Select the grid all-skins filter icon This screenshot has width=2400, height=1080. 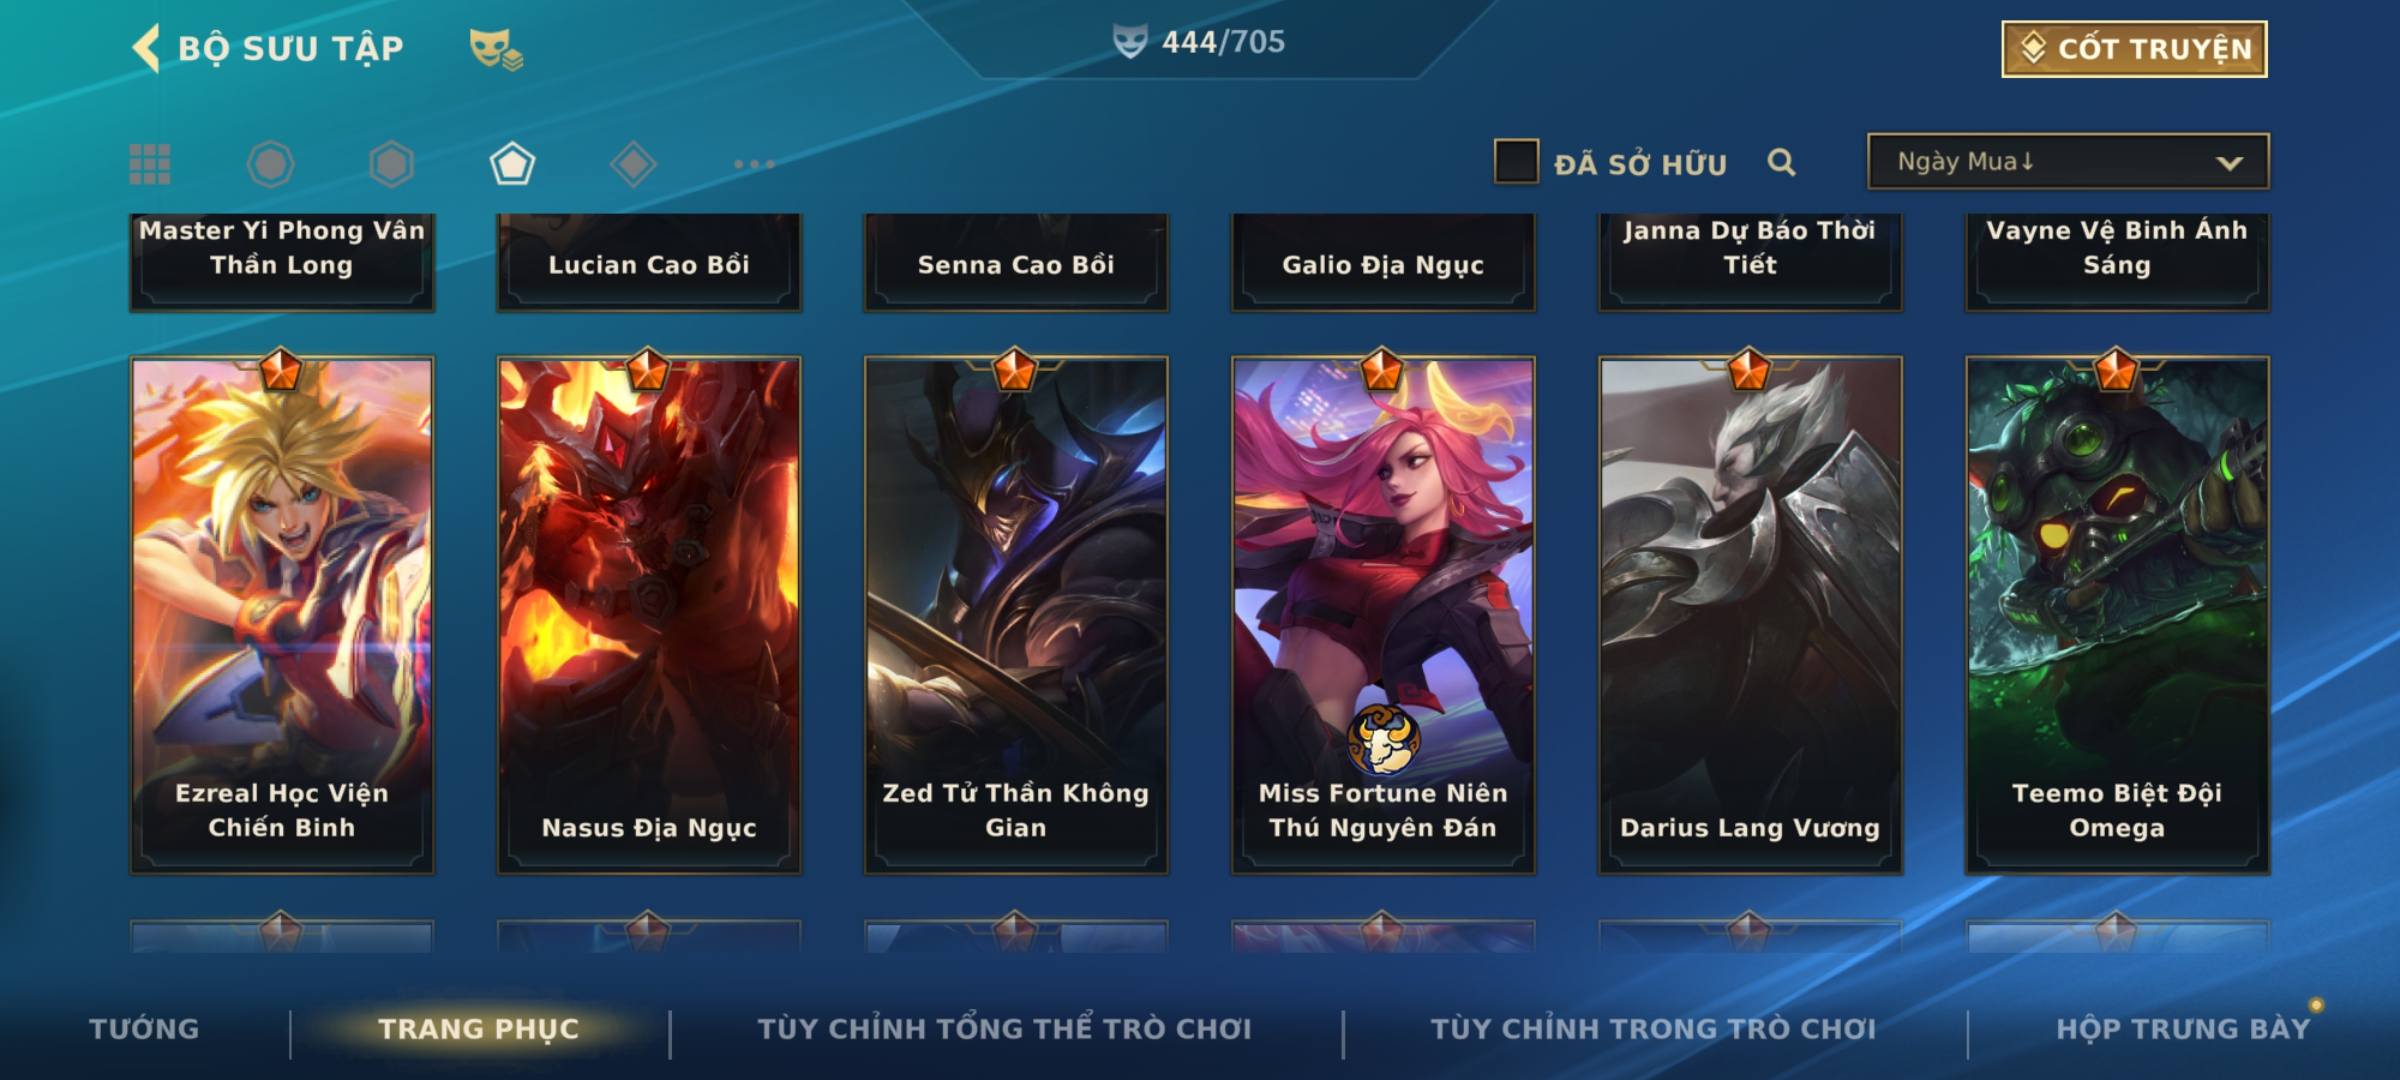click(x=150, y=164)
